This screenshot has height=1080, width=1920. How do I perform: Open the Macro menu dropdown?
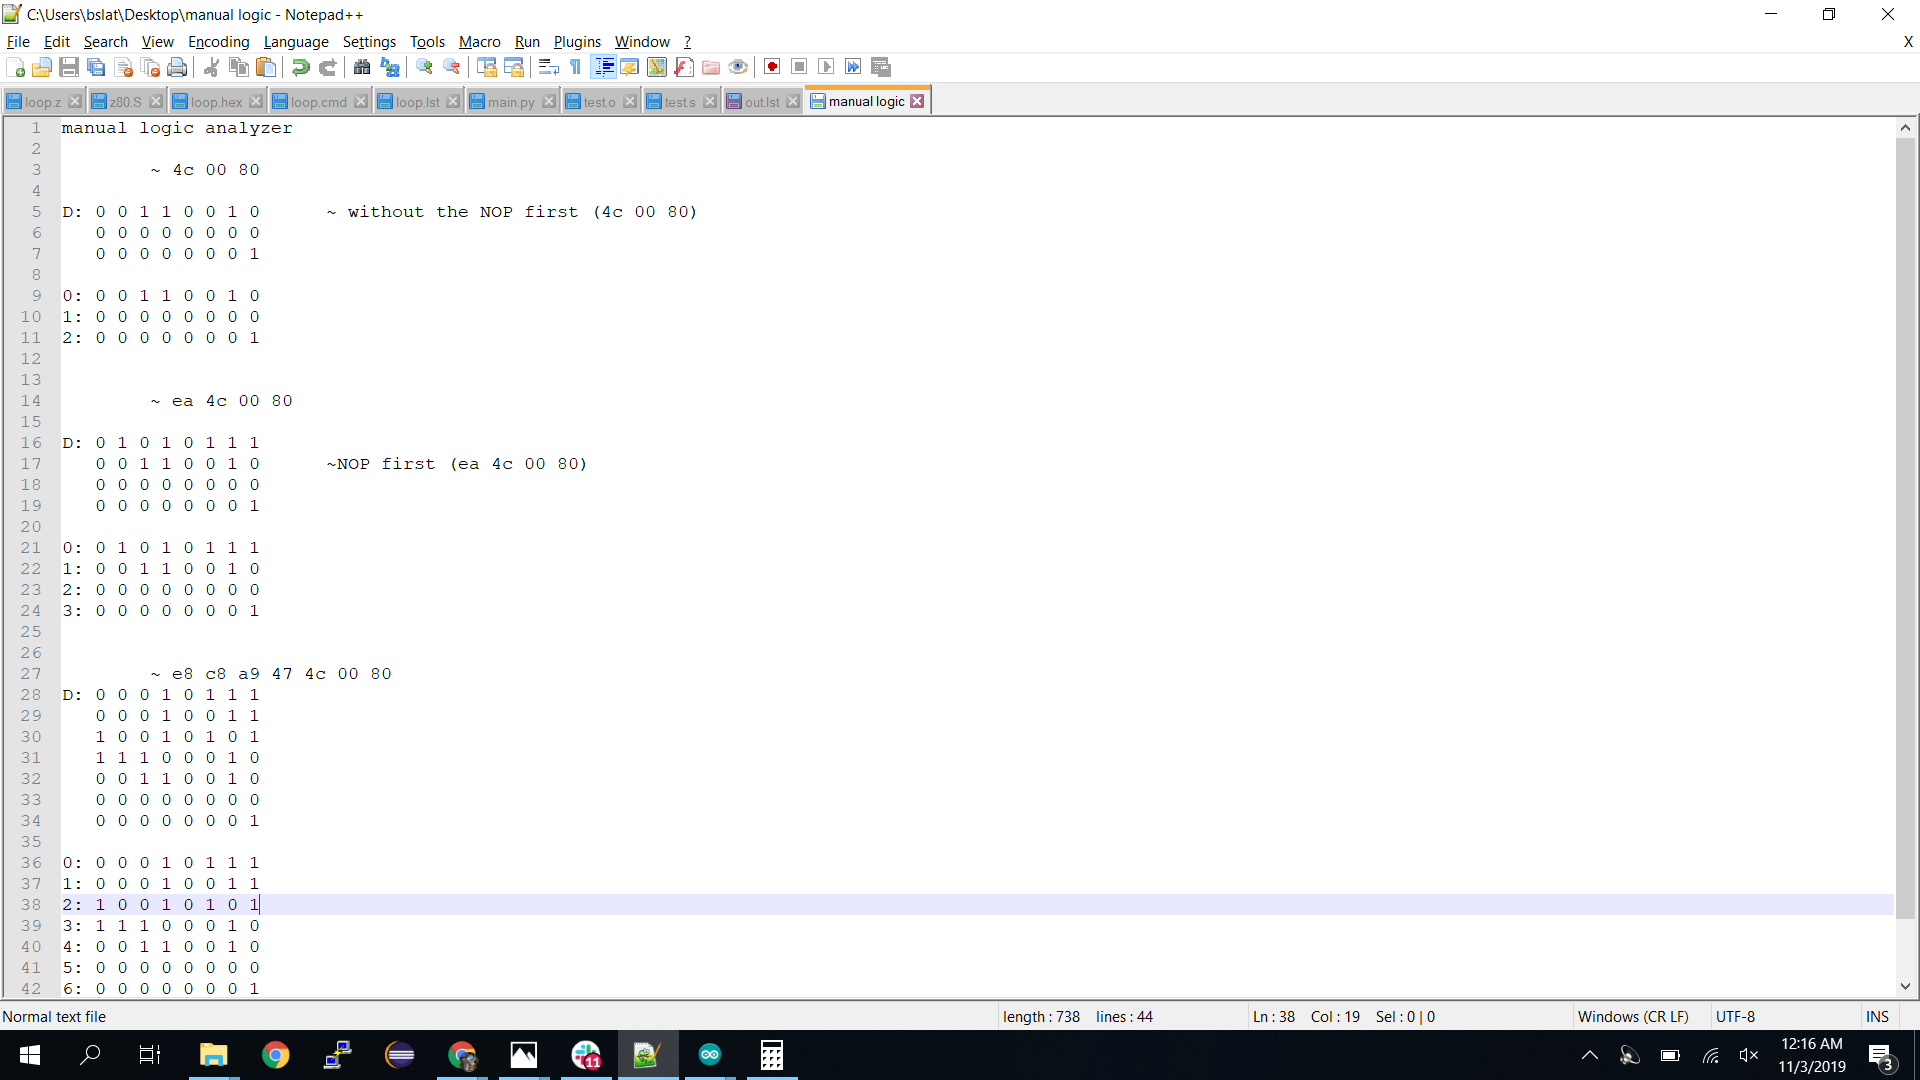pos(479,41)
